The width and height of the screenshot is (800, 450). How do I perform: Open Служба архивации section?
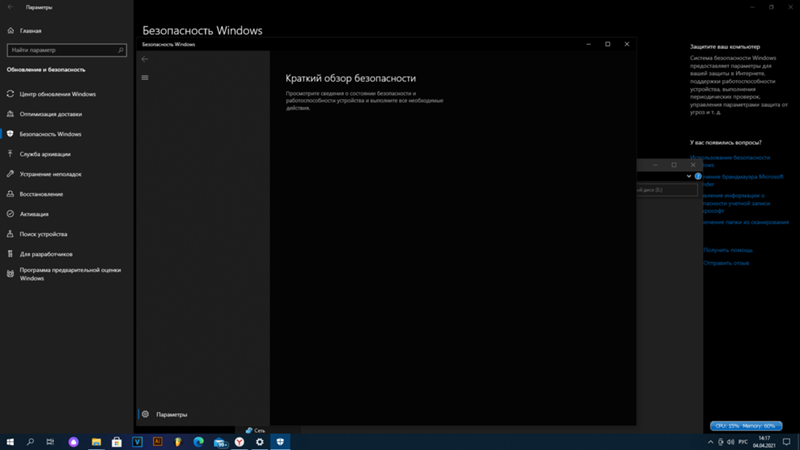point(45,154)
